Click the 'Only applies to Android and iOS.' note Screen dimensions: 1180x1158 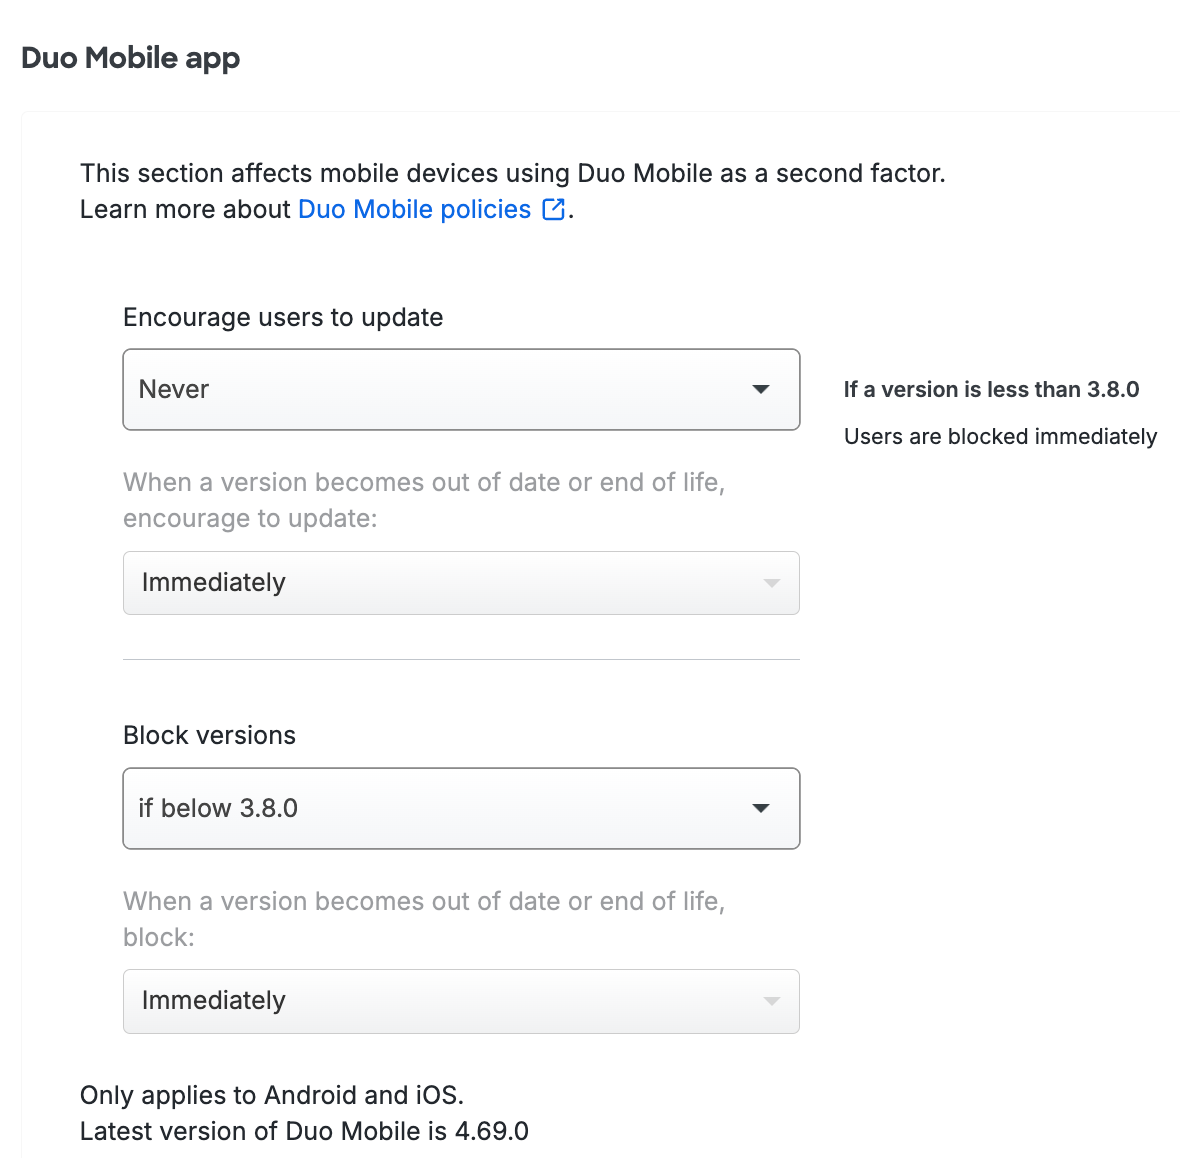click(272, 1095)
